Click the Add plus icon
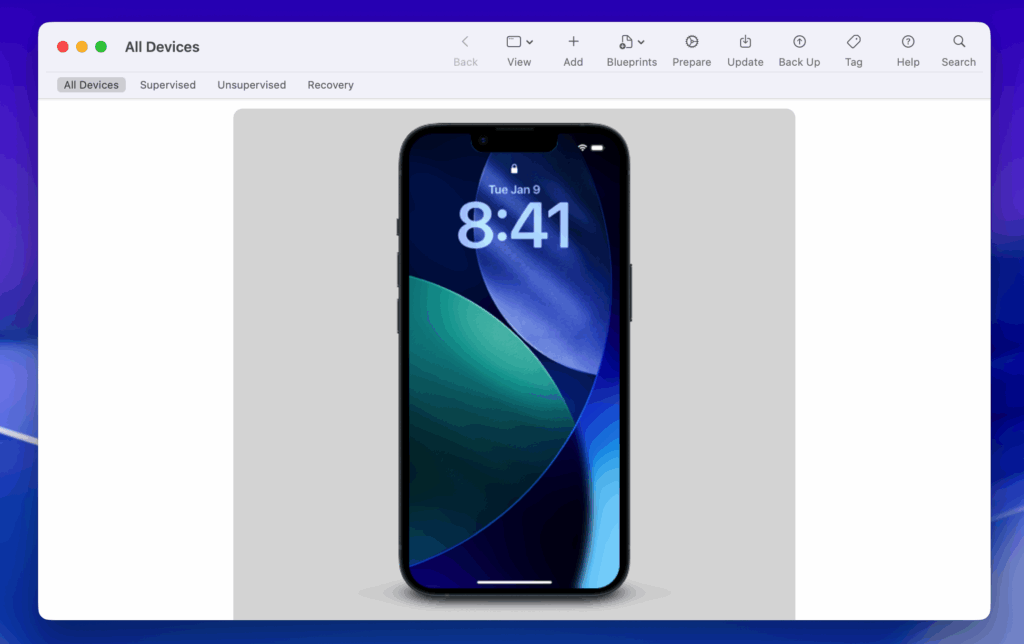Screen dimensions: 1024x644 tap(573, 42)
